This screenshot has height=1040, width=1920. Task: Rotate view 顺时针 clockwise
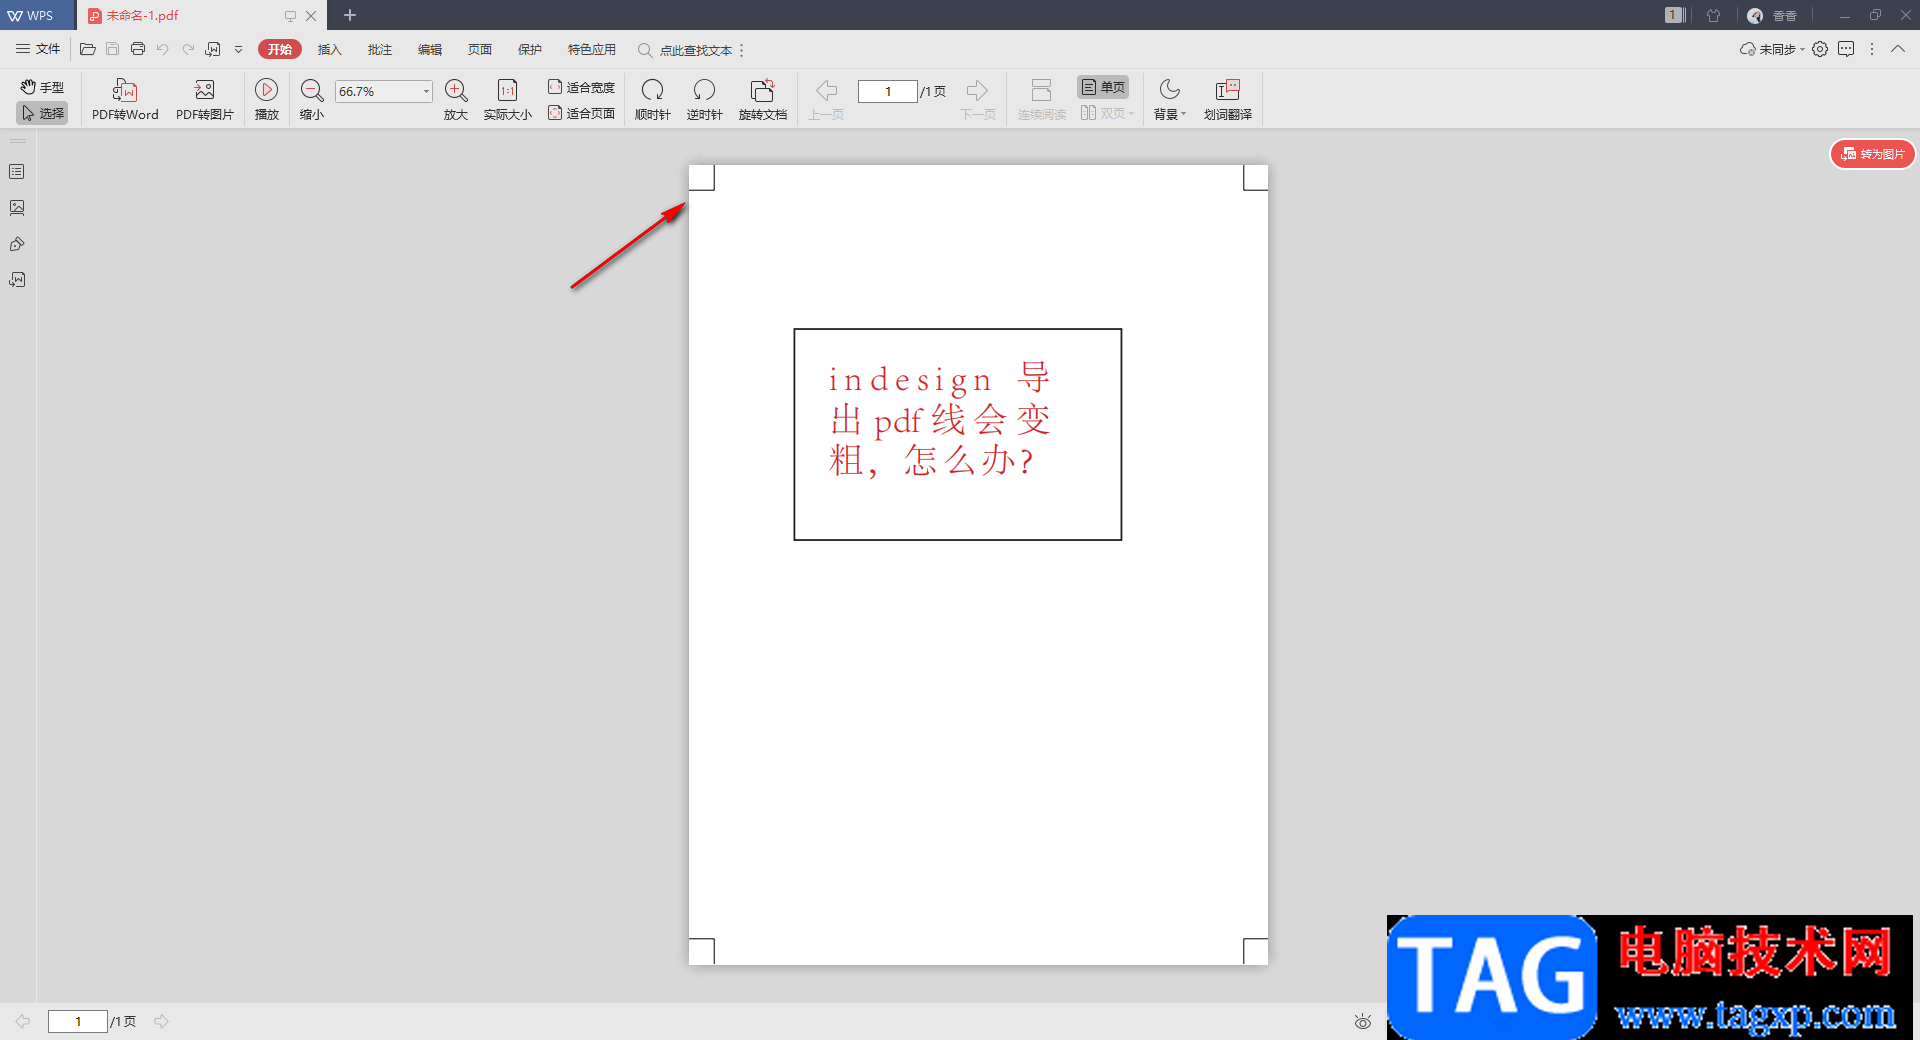coord(653,100)
